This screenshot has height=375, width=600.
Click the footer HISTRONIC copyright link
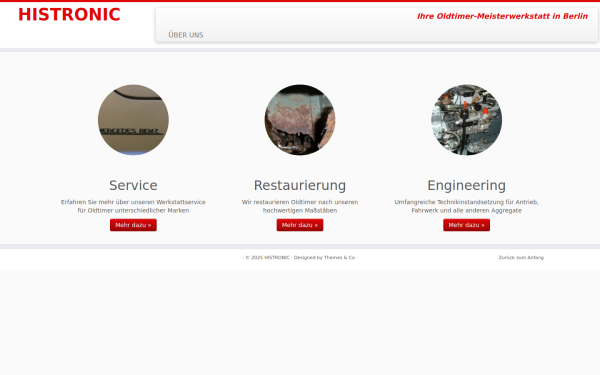point(277,258)
